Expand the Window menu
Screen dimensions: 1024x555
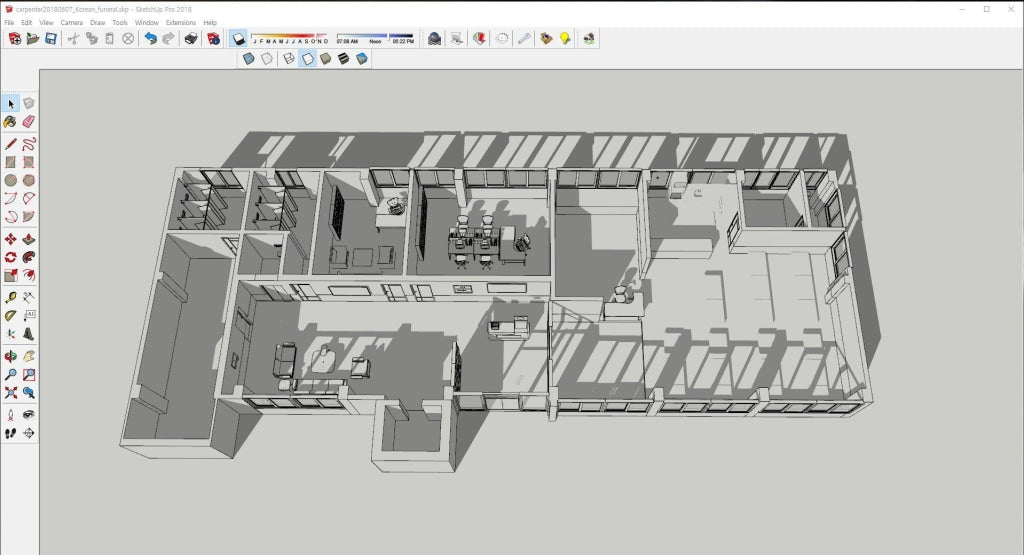(x=146, y=22)
